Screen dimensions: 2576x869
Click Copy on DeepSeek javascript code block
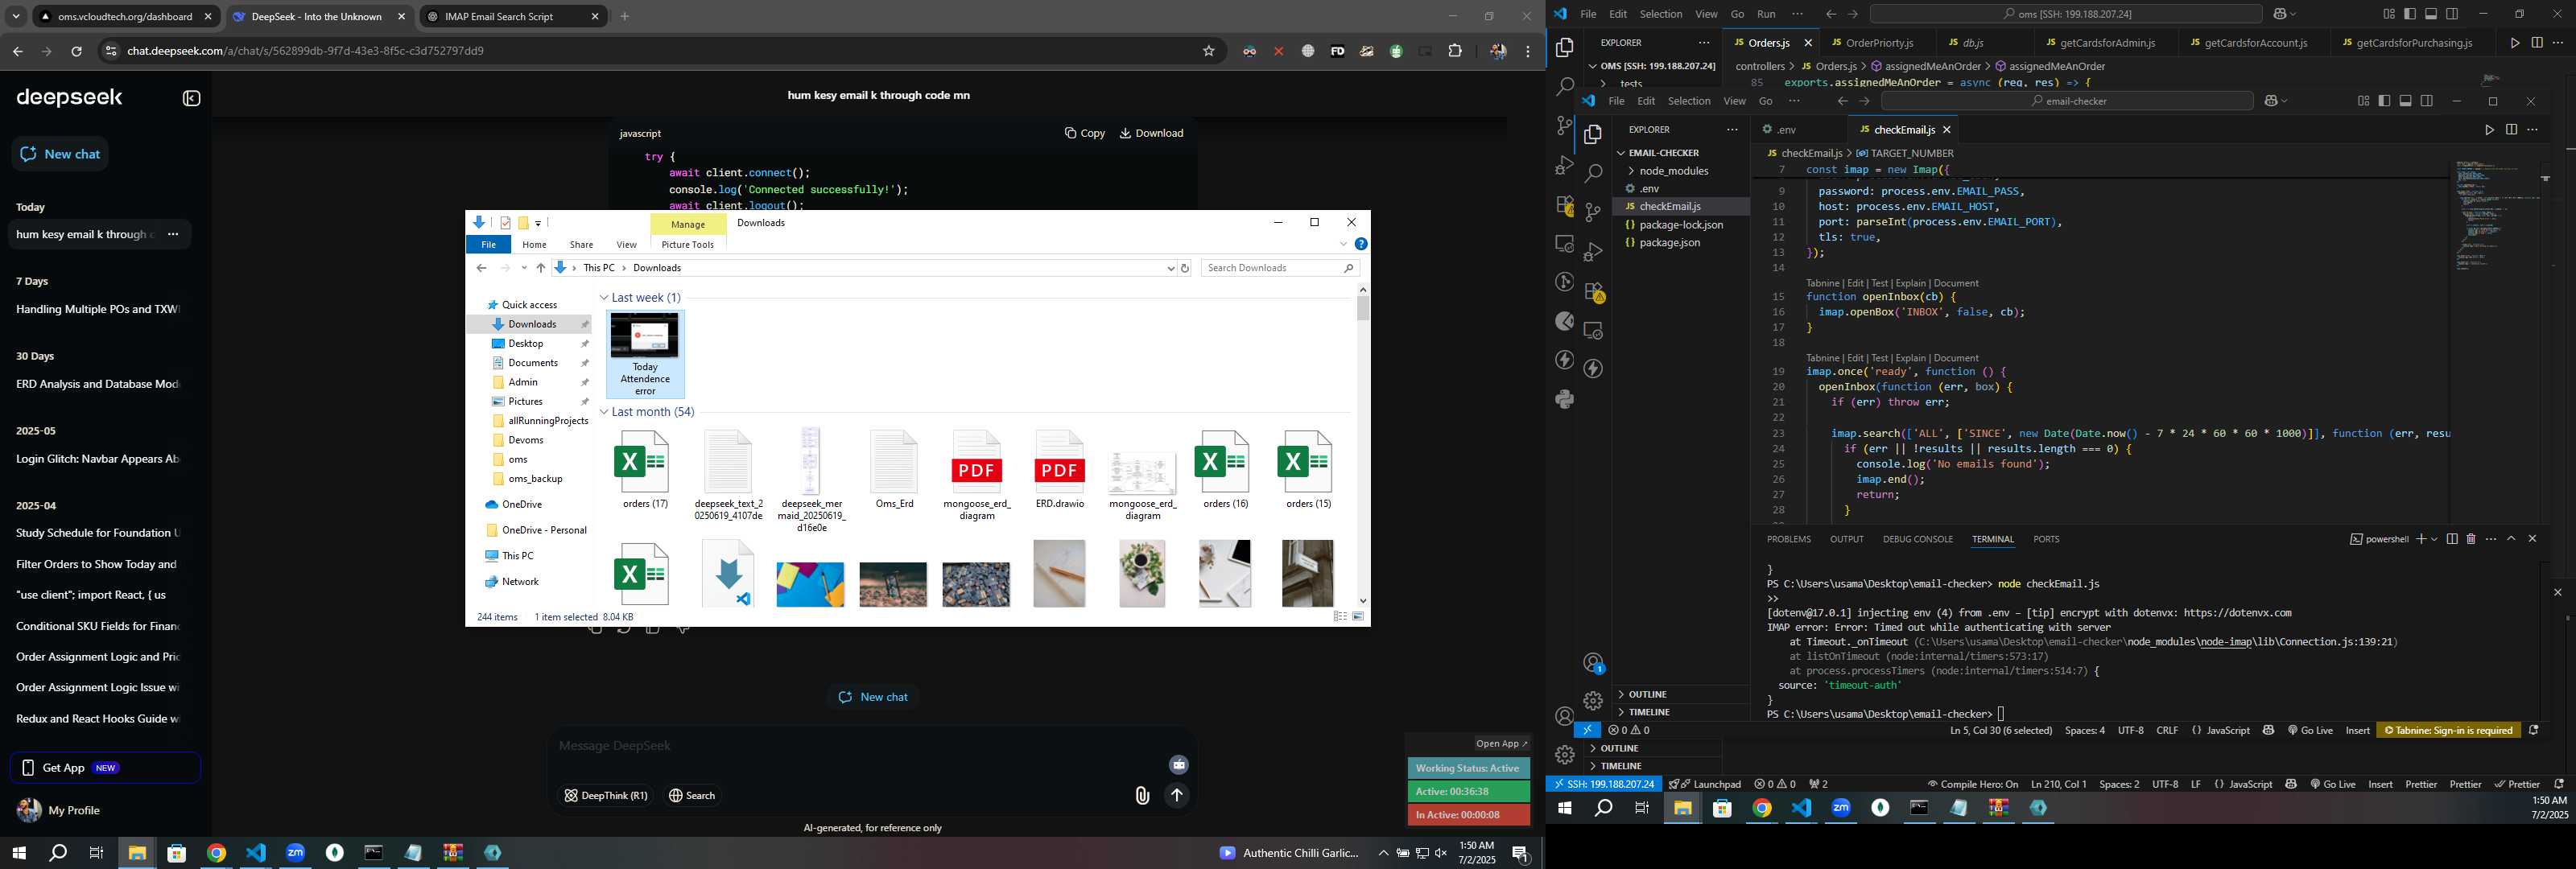[x=1085, y=133]
